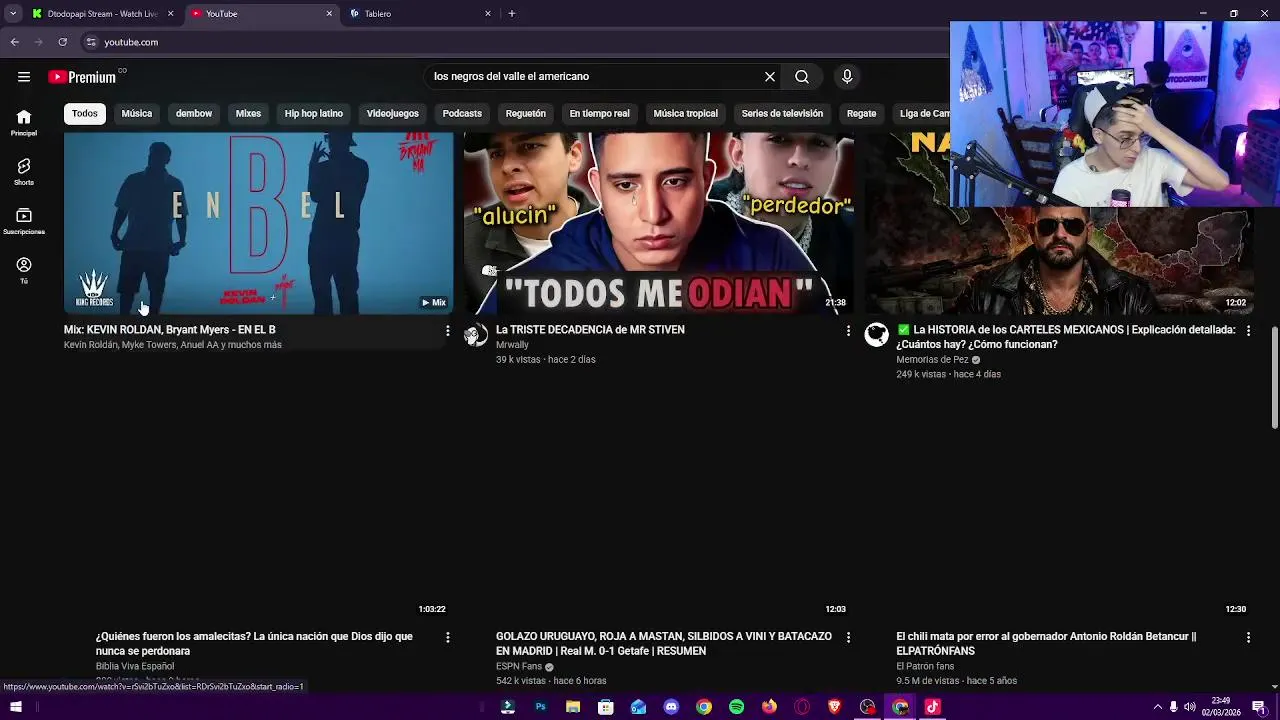Select the Hip hop latino filter chip

(314, 114)
